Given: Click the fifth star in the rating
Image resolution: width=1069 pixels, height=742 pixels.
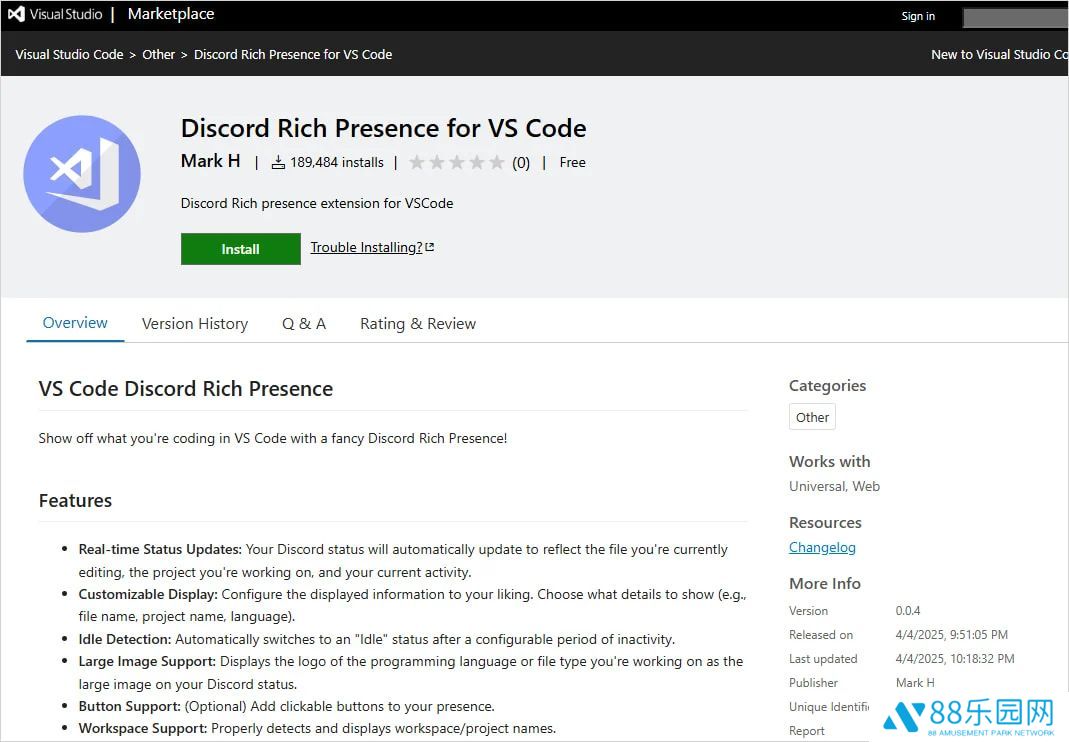Looking at the screenshot, I should coord(497,162).
